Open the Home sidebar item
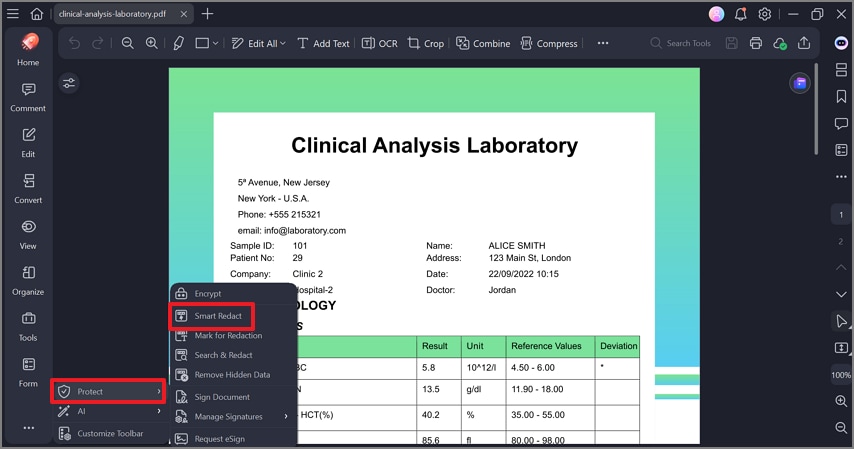Screen dimensions: 854x449 [28, 49]
